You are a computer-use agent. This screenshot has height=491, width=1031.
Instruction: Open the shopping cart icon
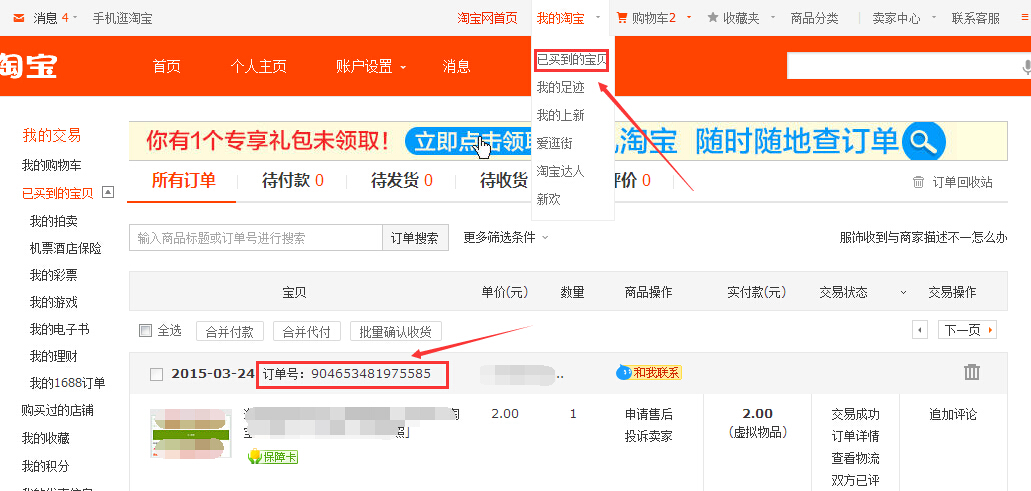coord(621,18)
